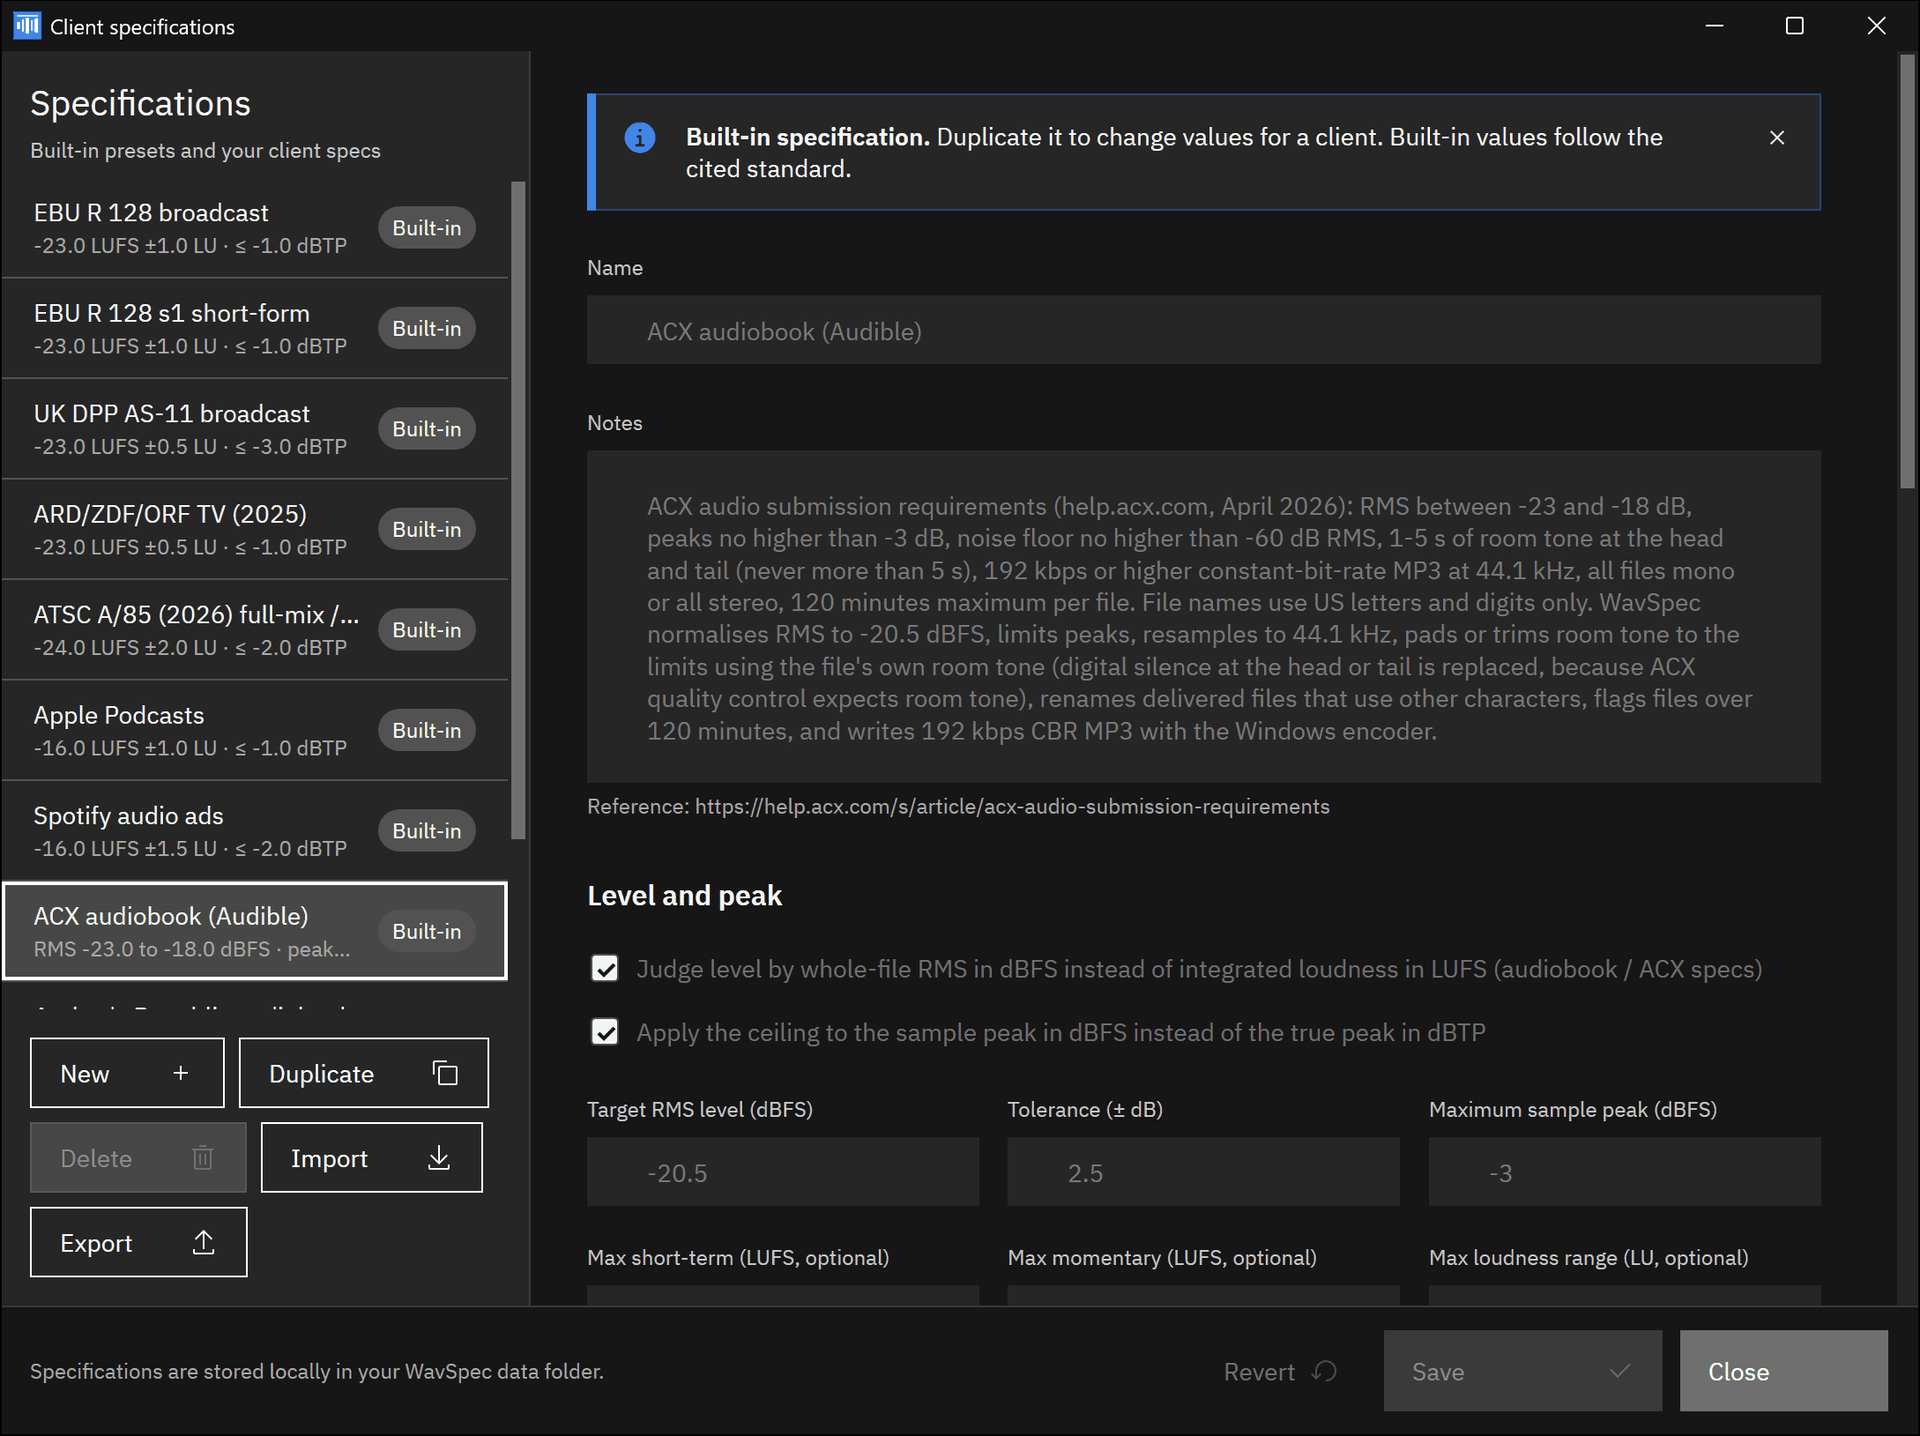Screen dimensions: 1920x1436
Task: Click the New specification button
Action: coord(127,1073)
